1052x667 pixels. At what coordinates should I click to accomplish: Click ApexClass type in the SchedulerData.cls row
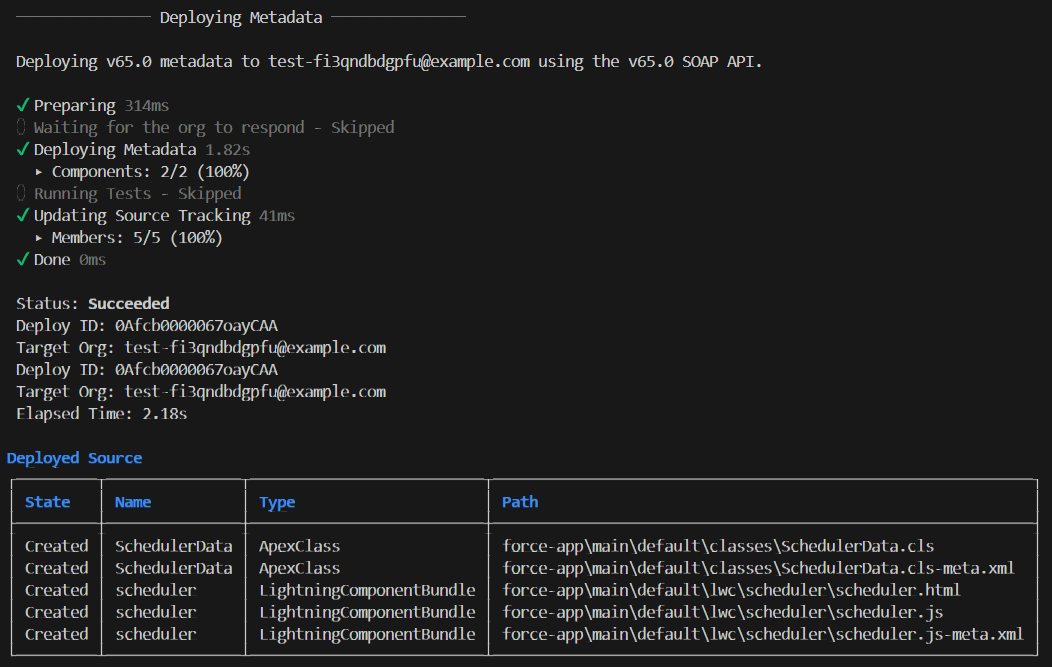(299, 546)
